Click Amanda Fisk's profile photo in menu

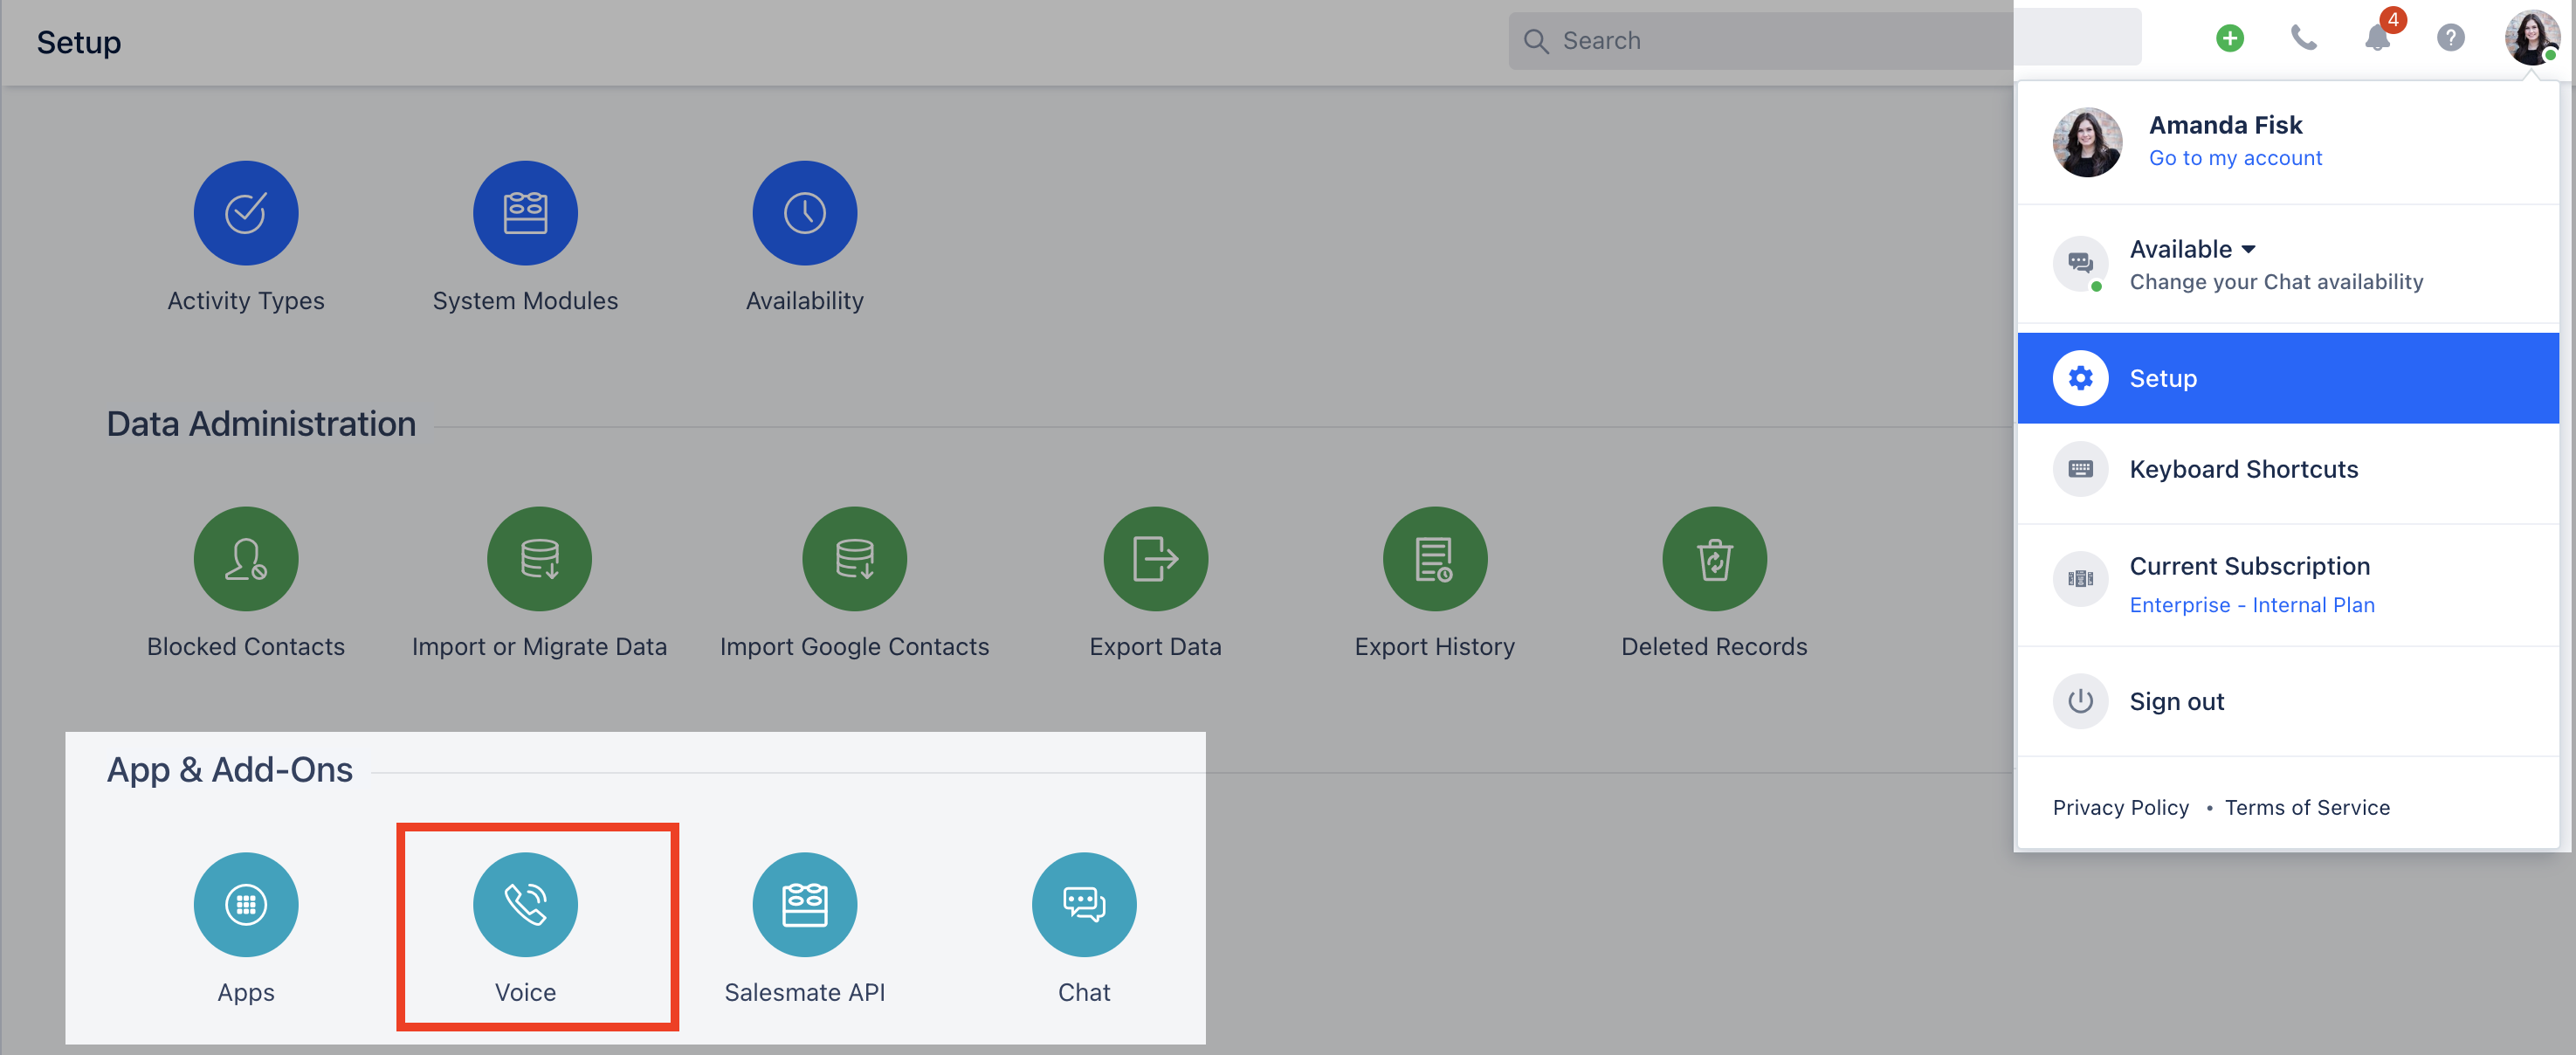(2087, 143)
